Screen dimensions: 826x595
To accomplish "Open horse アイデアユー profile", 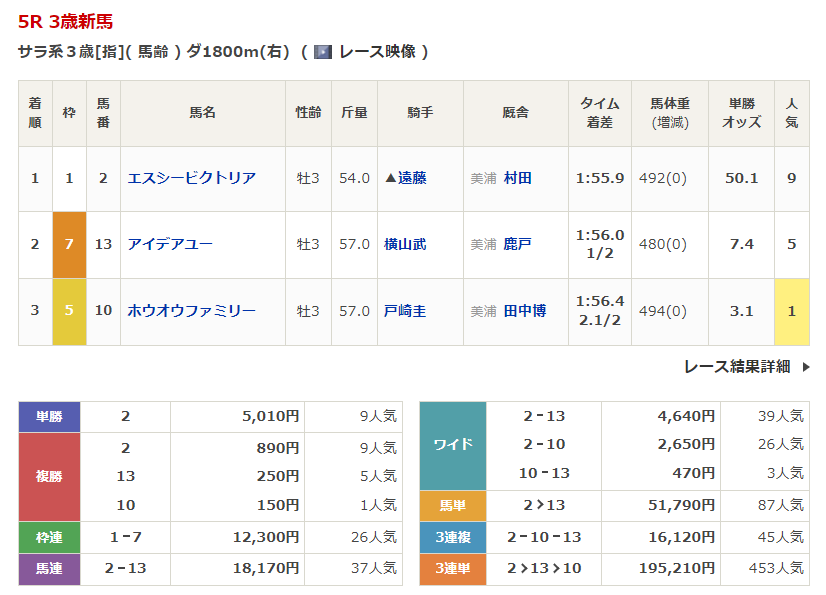I will (x=170, y=244).
